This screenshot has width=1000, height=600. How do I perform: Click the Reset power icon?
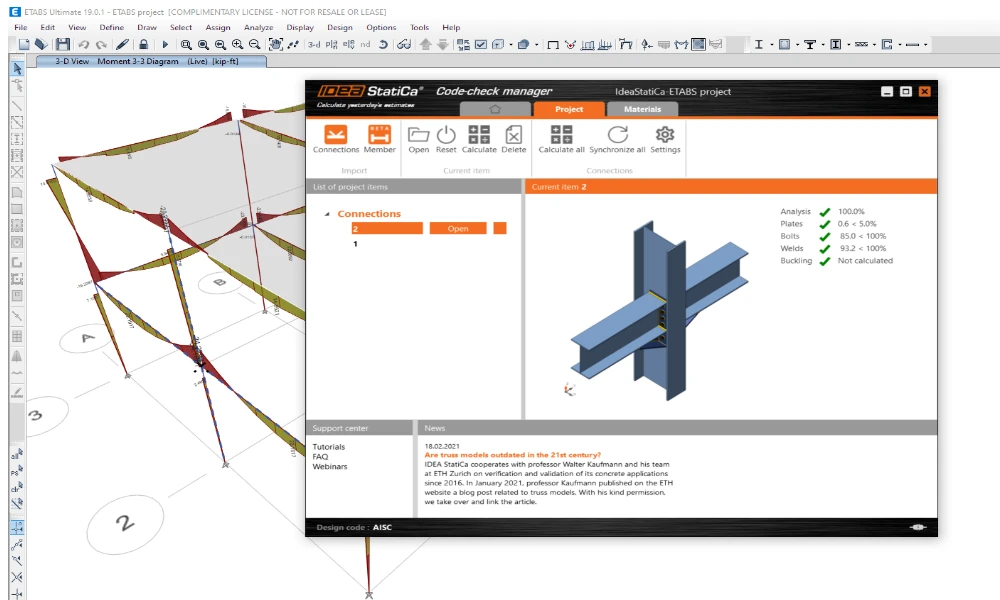coord(446,135)
